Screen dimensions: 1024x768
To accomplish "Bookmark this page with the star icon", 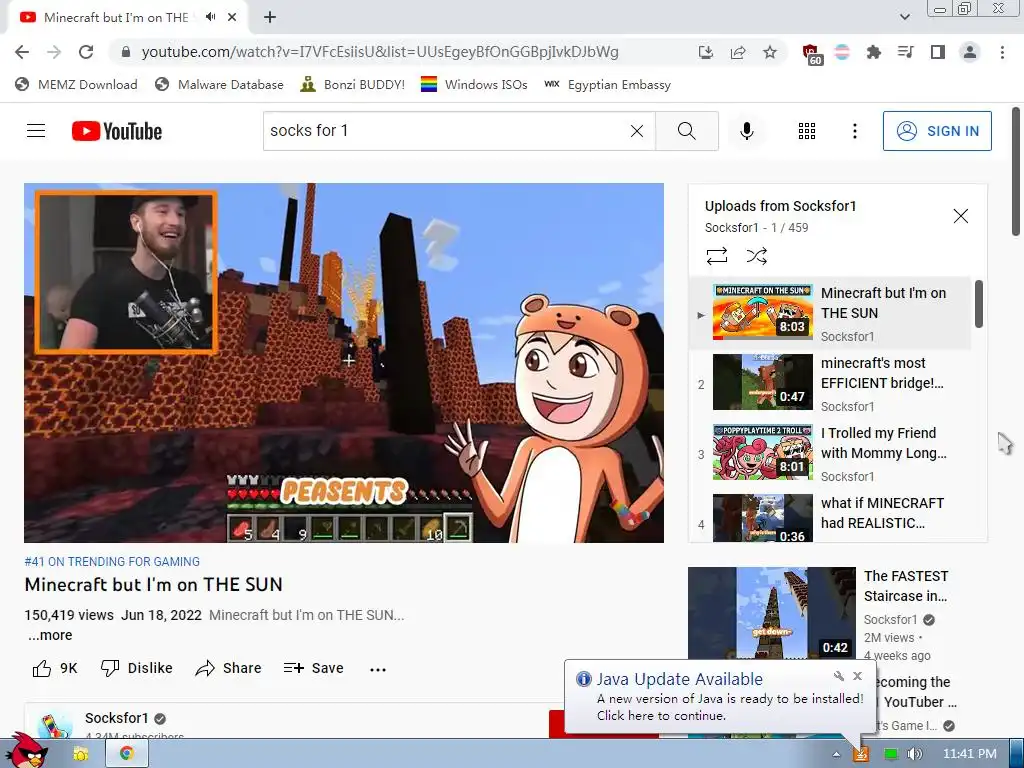I will 770,52.
